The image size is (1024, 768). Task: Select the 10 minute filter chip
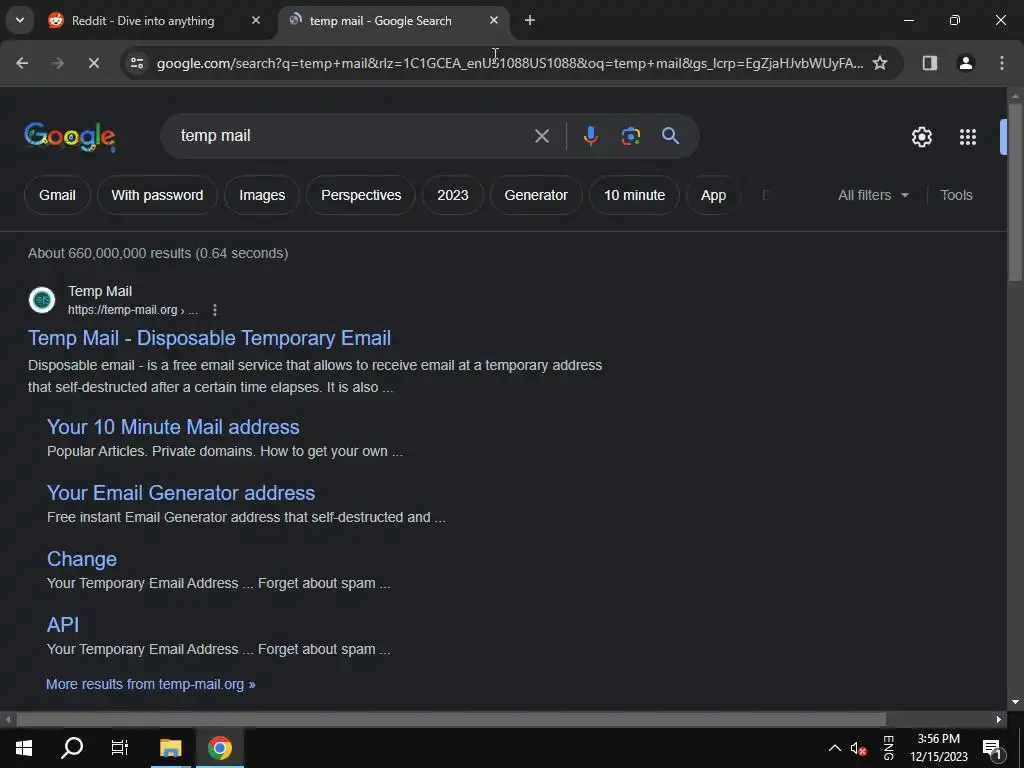pyautogui.click(x=634, y=195)
